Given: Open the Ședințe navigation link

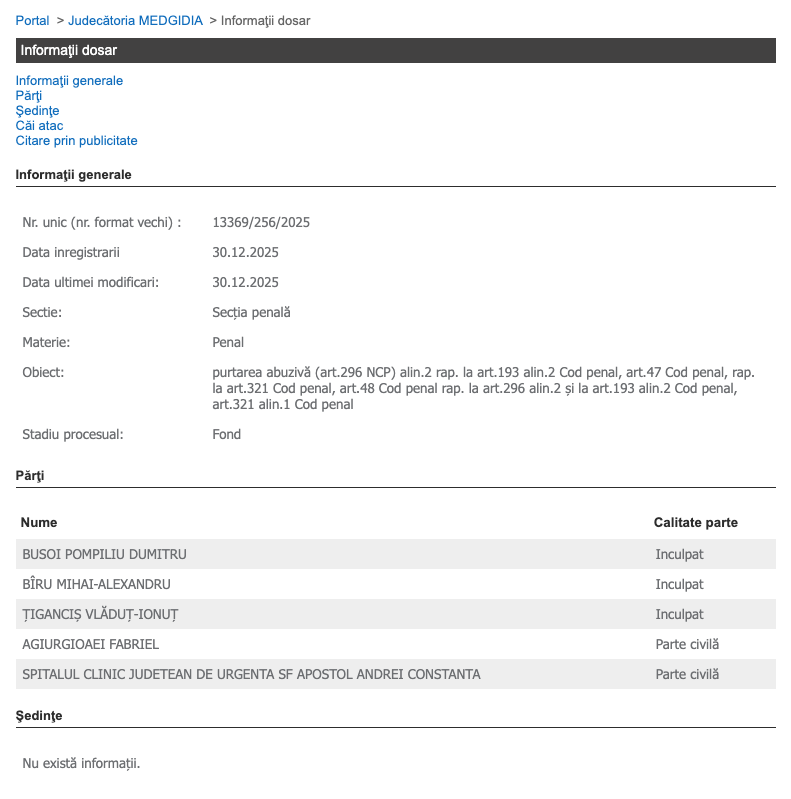Looking at the screenshot, I should [x=37, y=111].
